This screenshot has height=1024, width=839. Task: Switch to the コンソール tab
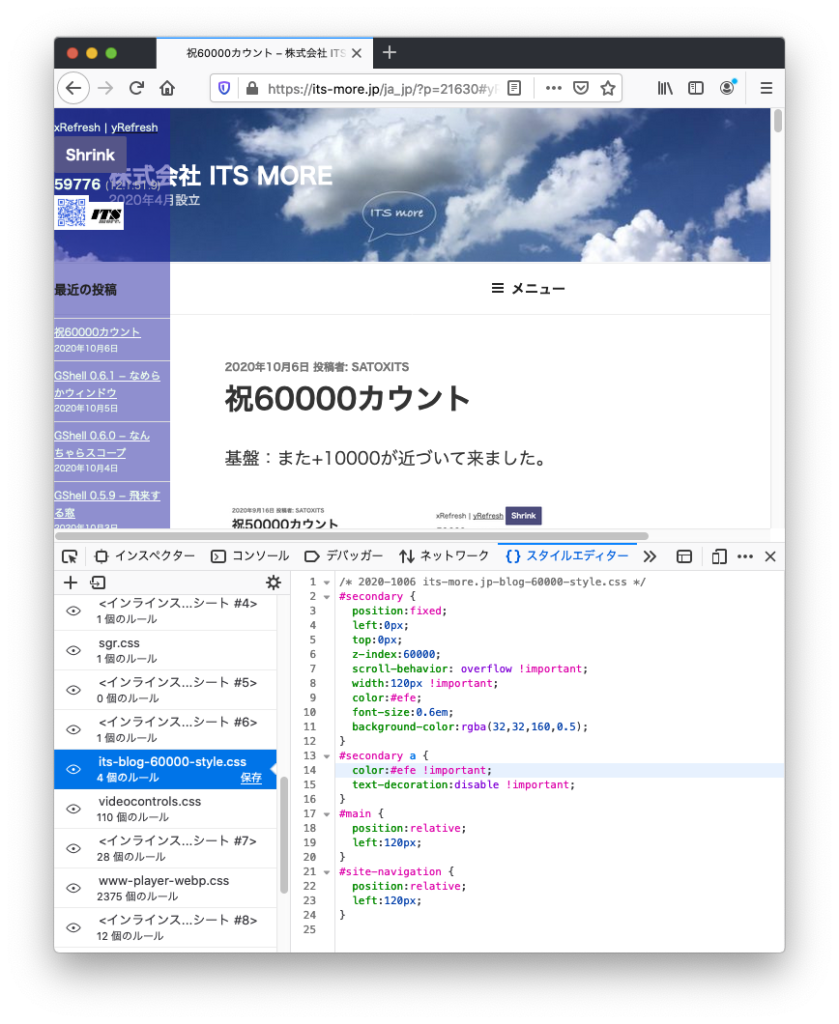coord(250,557)
